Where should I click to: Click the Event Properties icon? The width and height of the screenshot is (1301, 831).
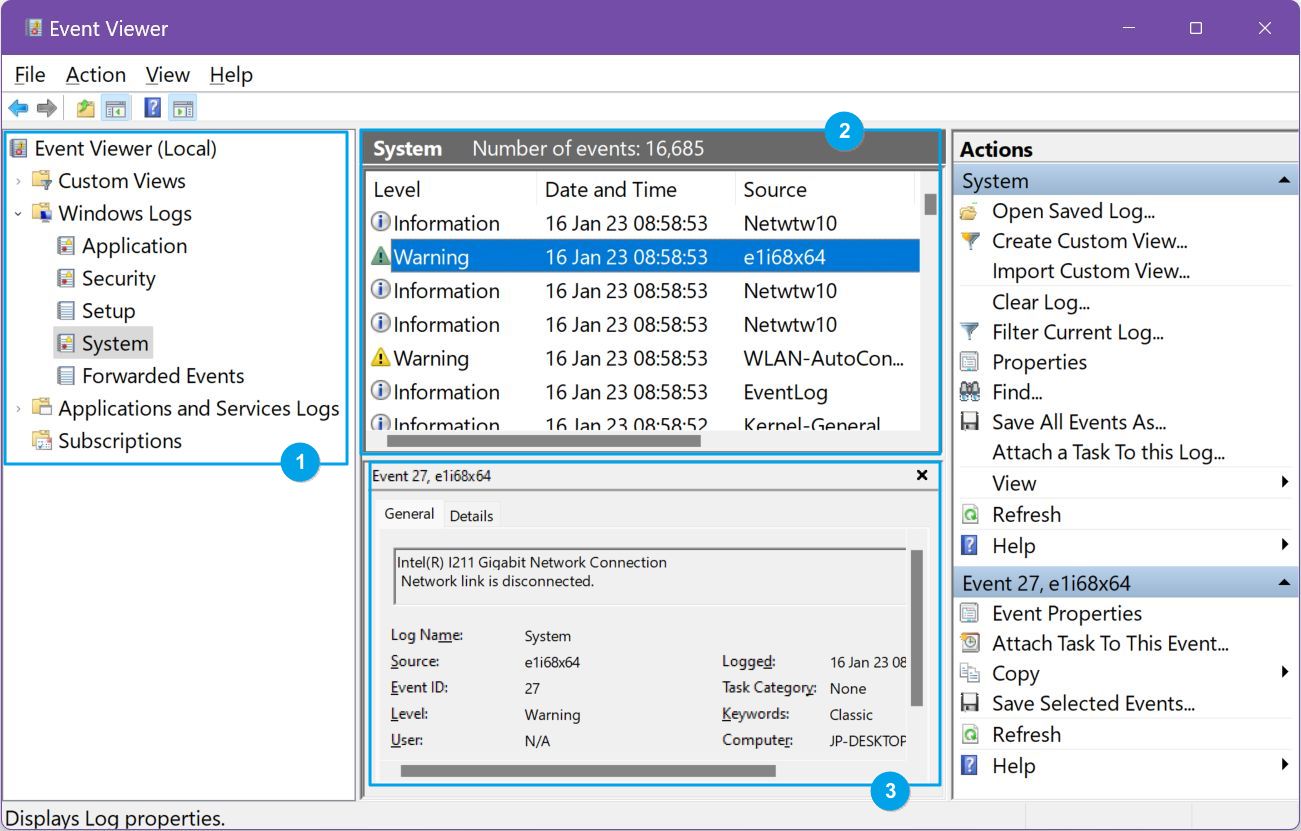coord(969,613)
